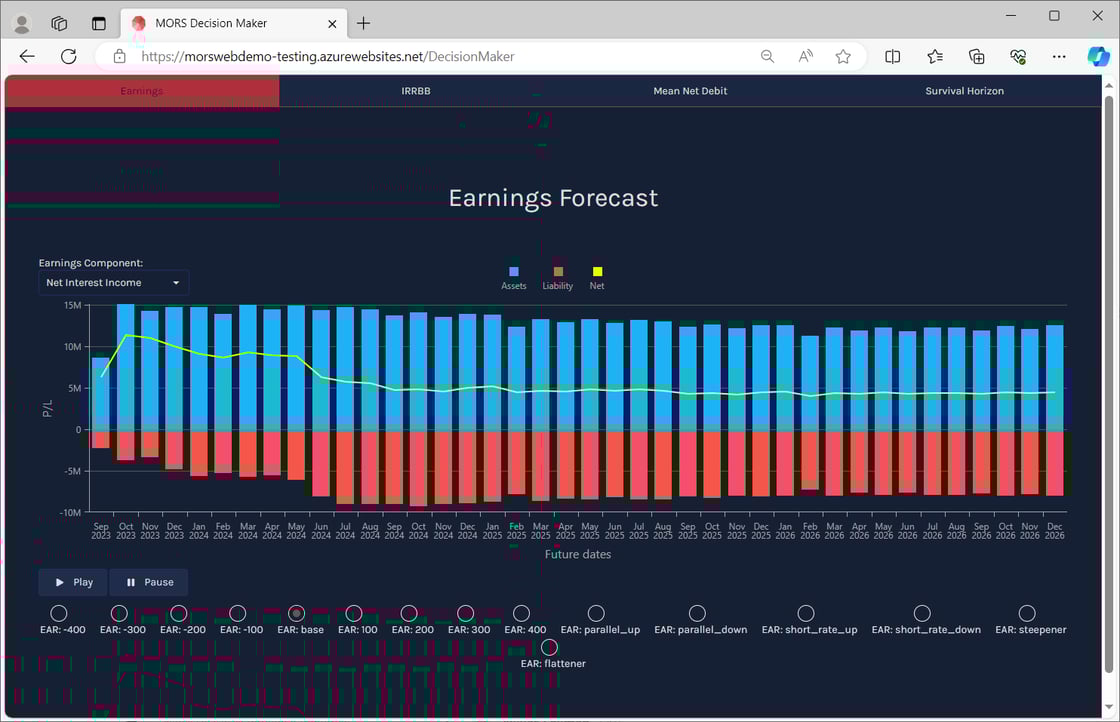Open the Earnings Component dropdown
This screenshot has height=722, width=1120.
point(113,282)
